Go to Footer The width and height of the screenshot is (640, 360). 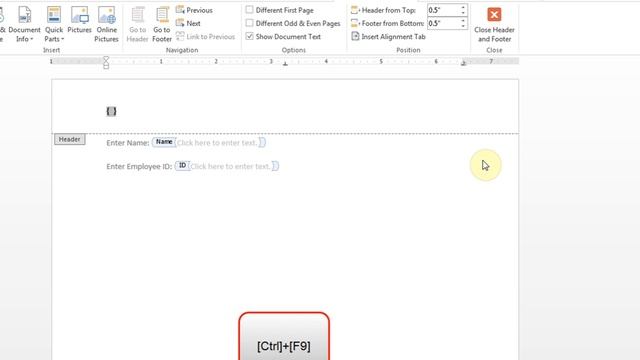click(162, 24)
